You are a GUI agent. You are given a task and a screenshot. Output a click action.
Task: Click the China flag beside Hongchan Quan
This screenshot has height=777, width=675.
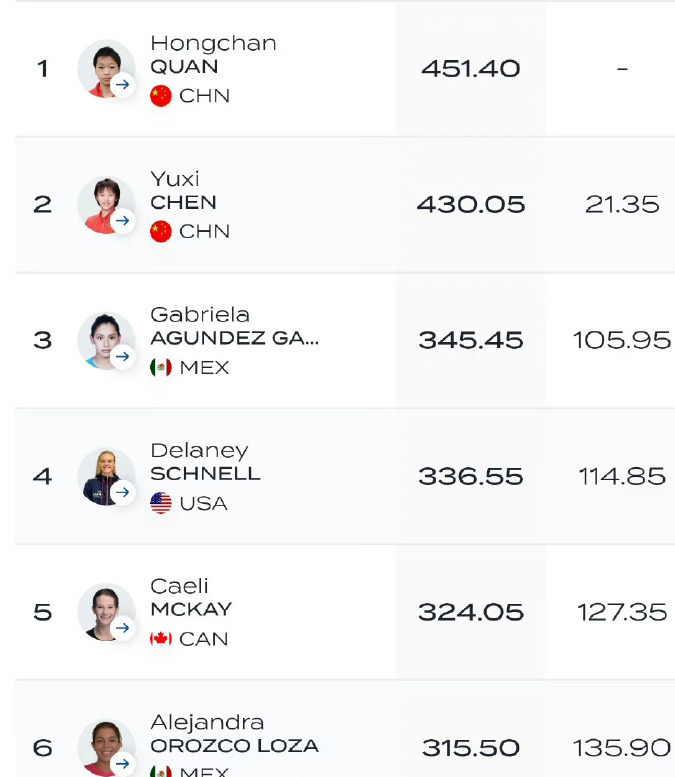point(161,96)
